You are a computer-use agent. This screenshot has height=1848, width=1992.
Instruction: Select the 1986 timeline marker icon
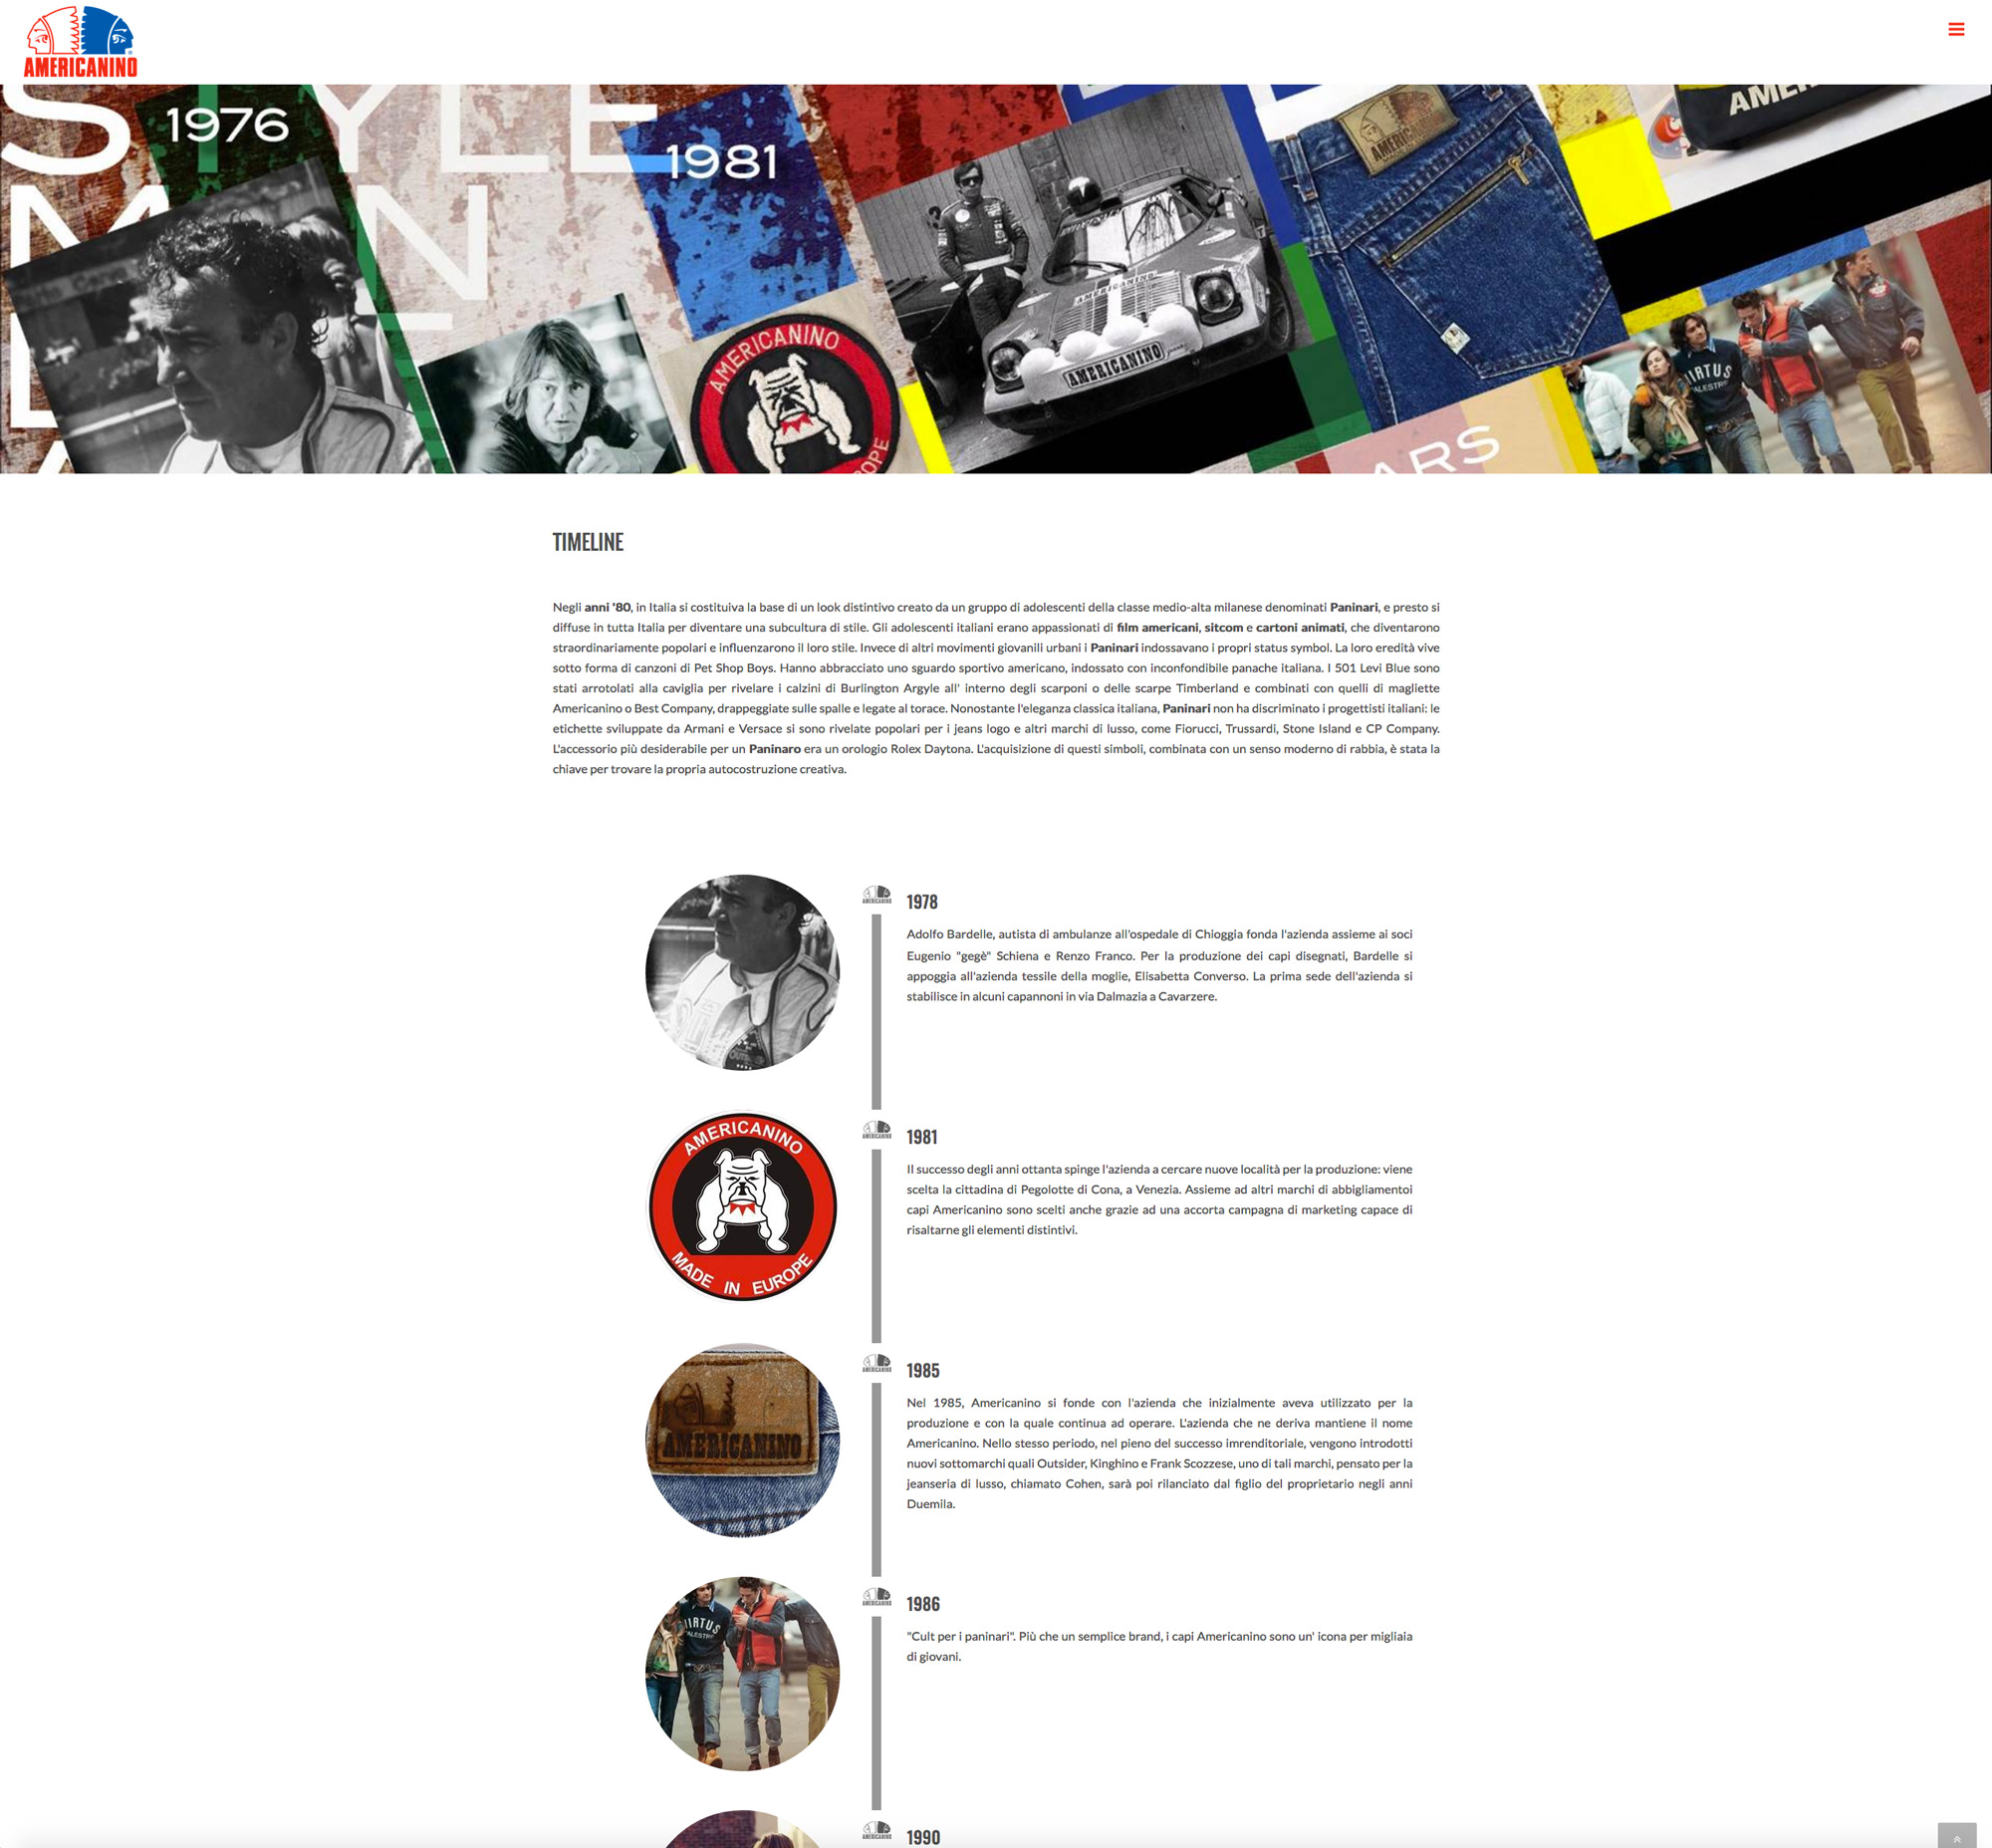pos(877,1597)
